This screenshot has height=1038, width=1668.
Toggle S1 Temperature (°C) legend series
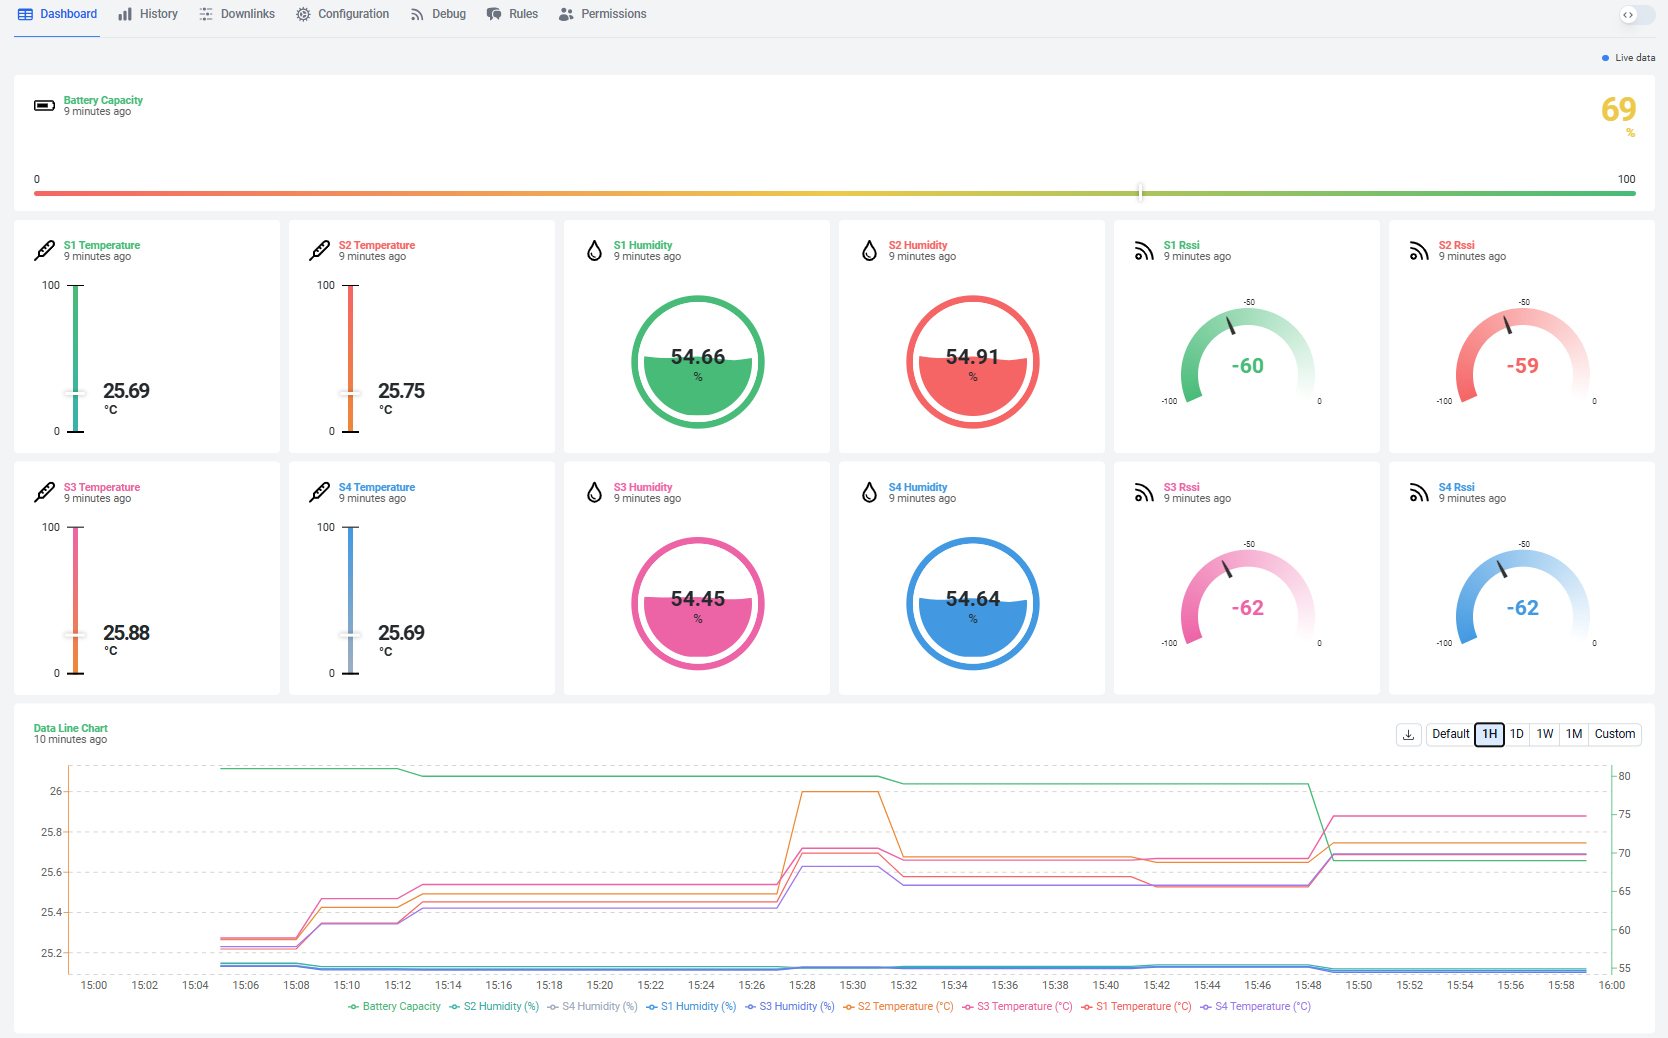click(1136, 1006)
